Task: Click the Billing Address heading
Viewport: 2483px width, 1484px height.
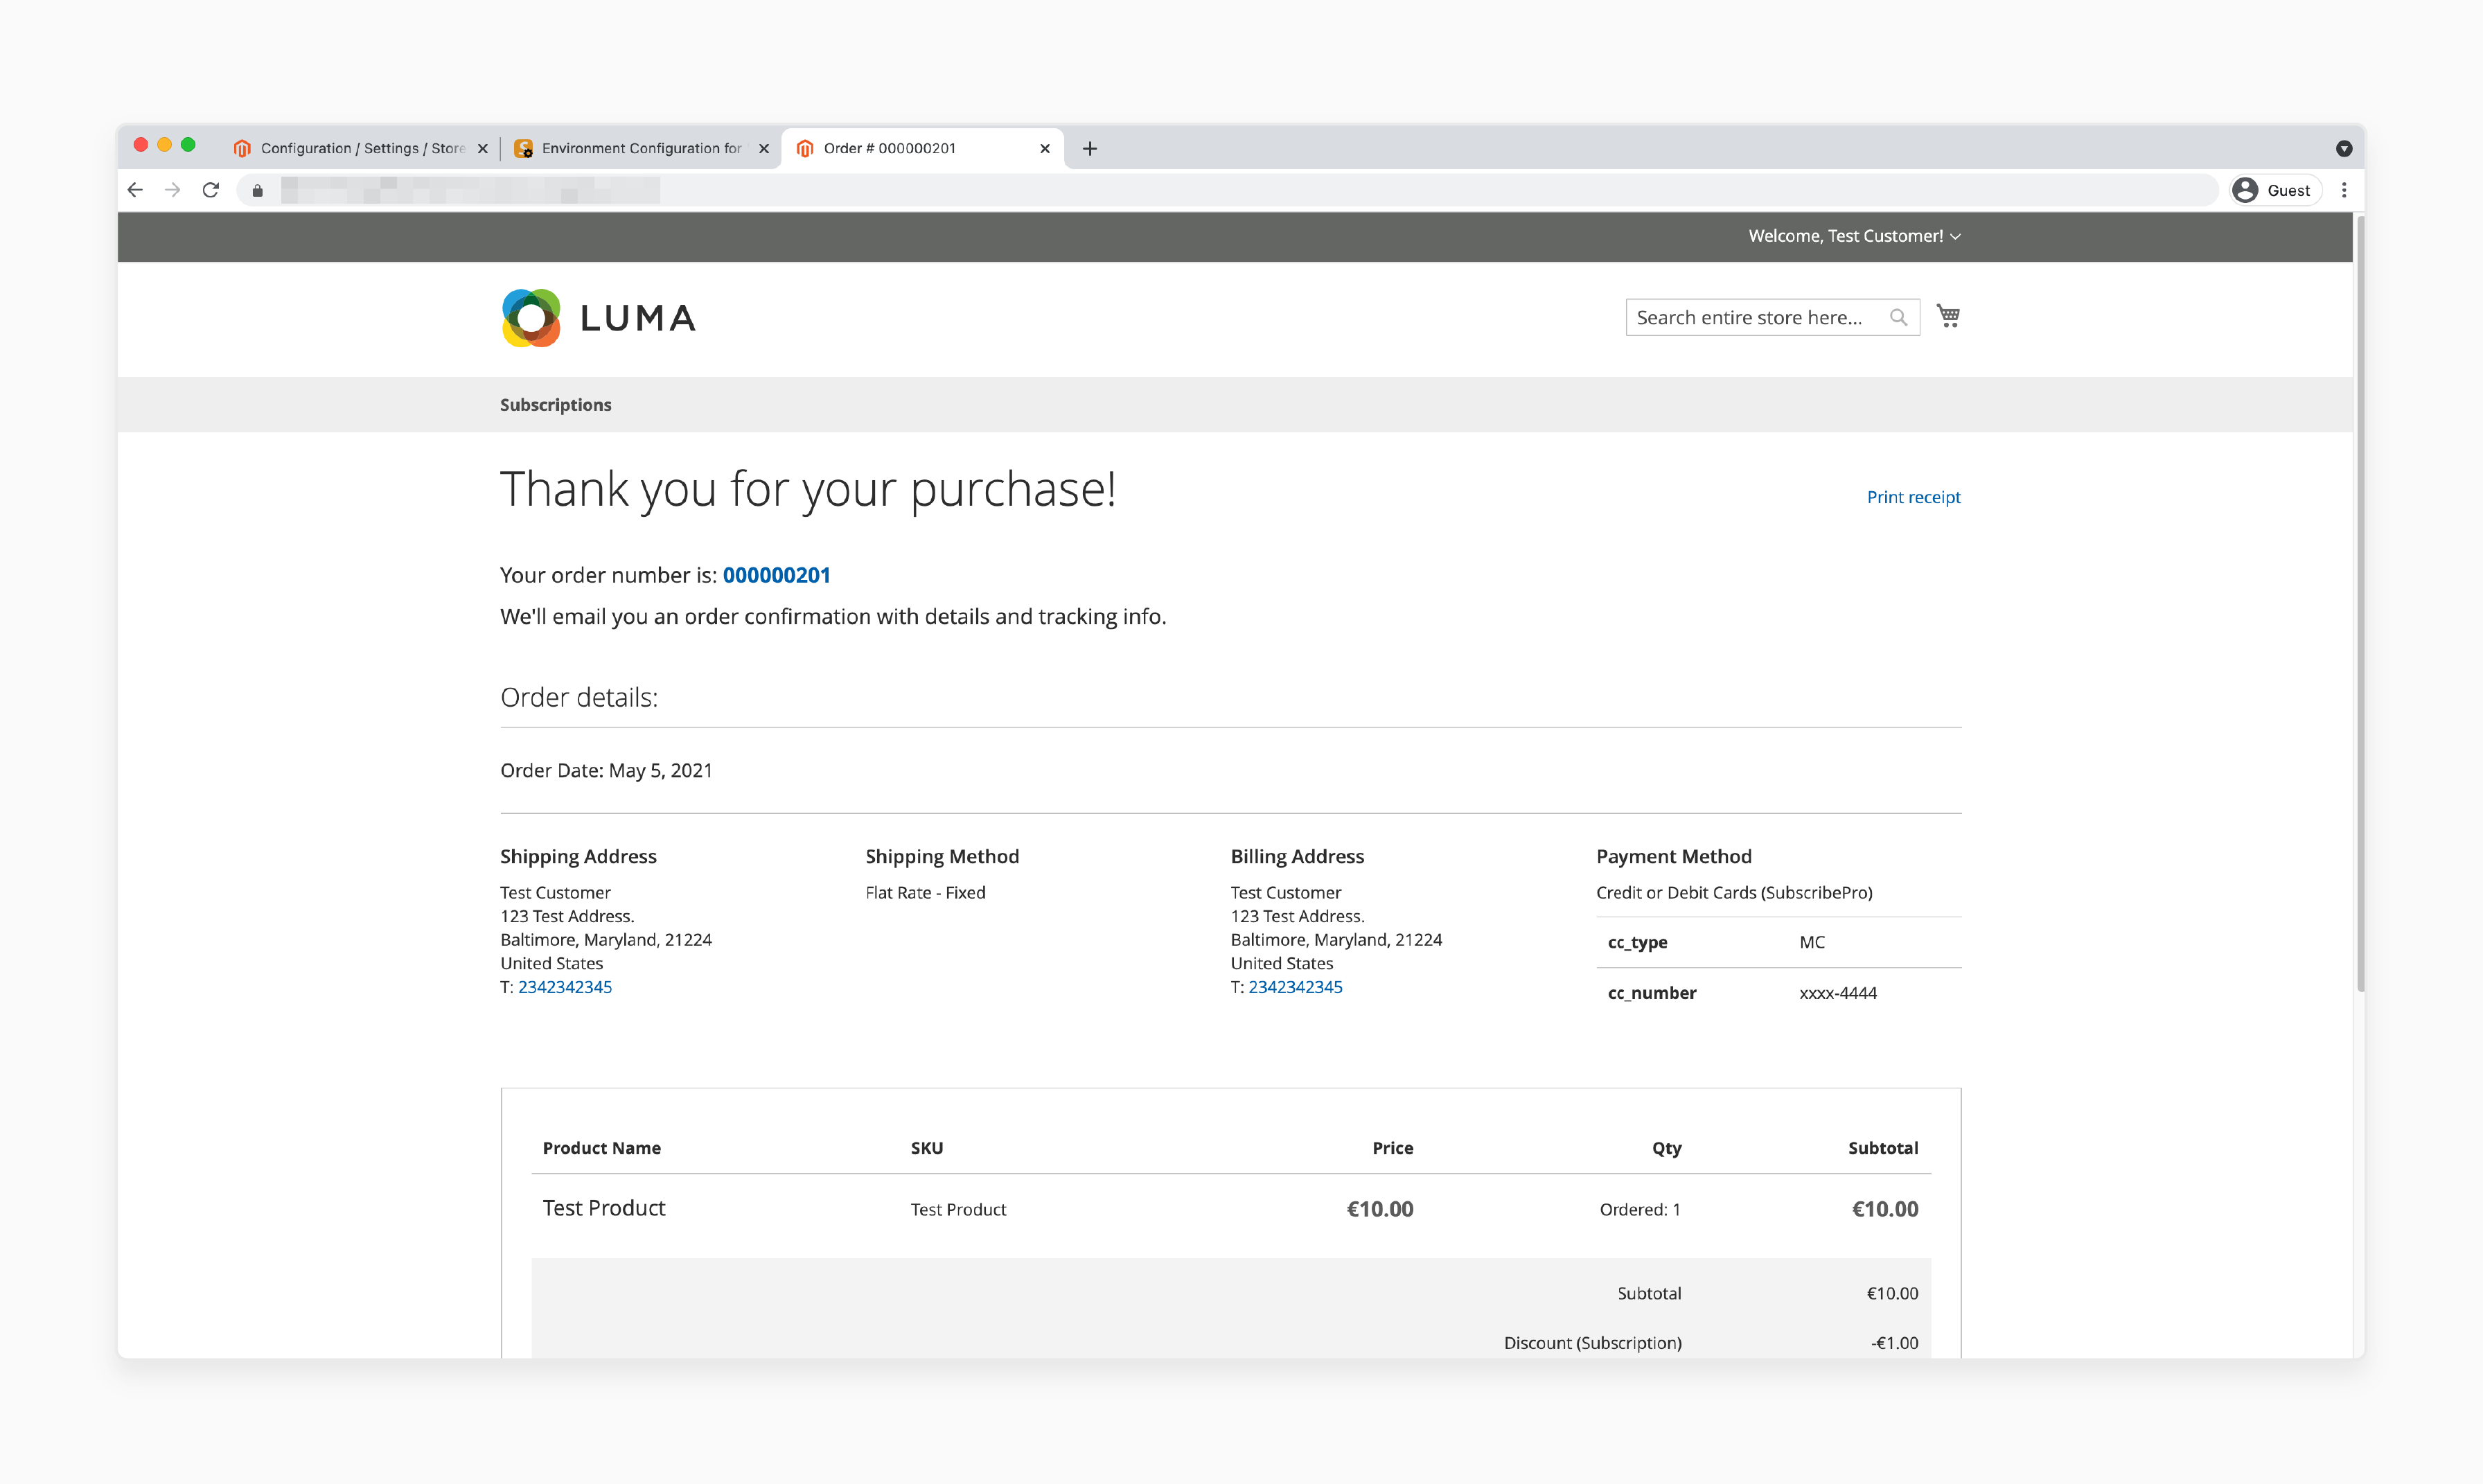Action: coord(1297,856)
